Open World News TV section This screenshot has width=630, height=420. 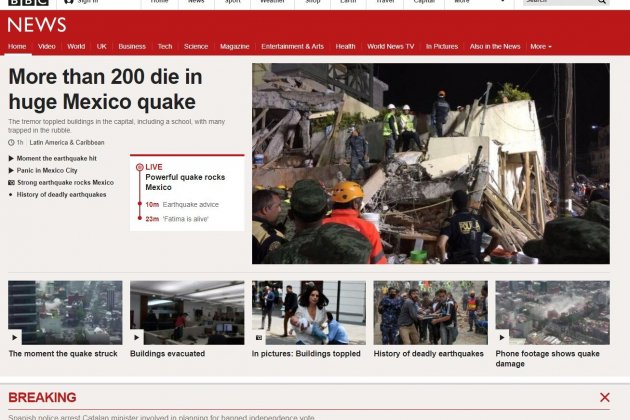(391, 47)
